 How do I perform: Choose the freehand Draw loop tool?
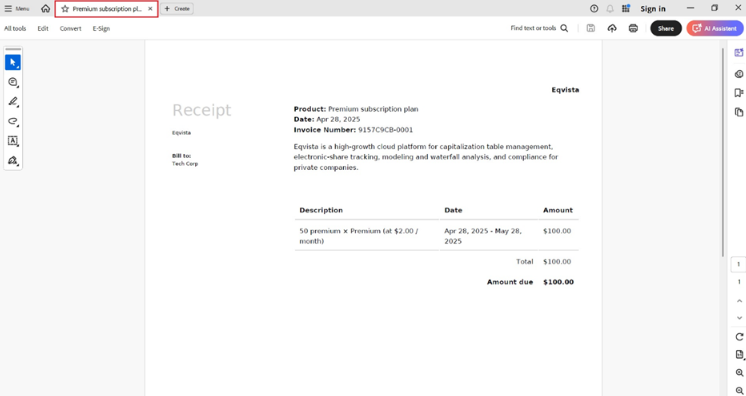click(x=13, y=121)
